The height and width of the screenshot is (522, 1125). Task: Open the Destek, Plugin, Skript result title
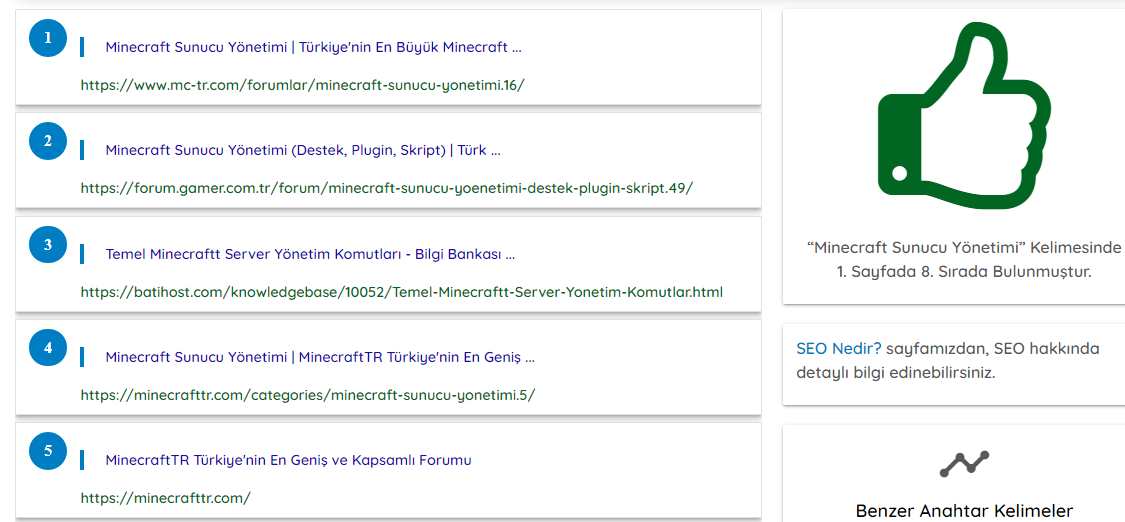303,151
